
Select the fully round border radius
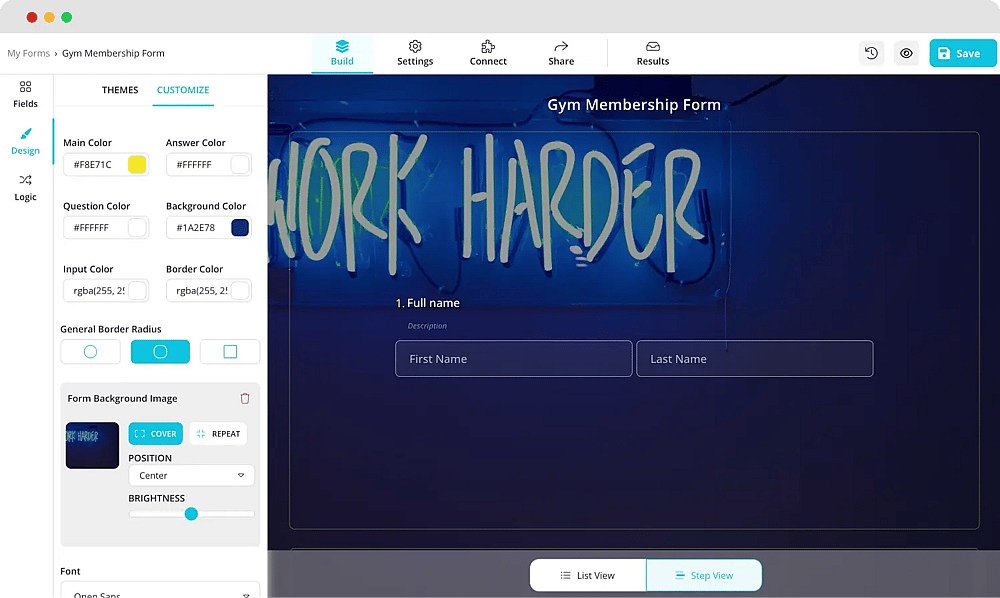pos(91,351)
